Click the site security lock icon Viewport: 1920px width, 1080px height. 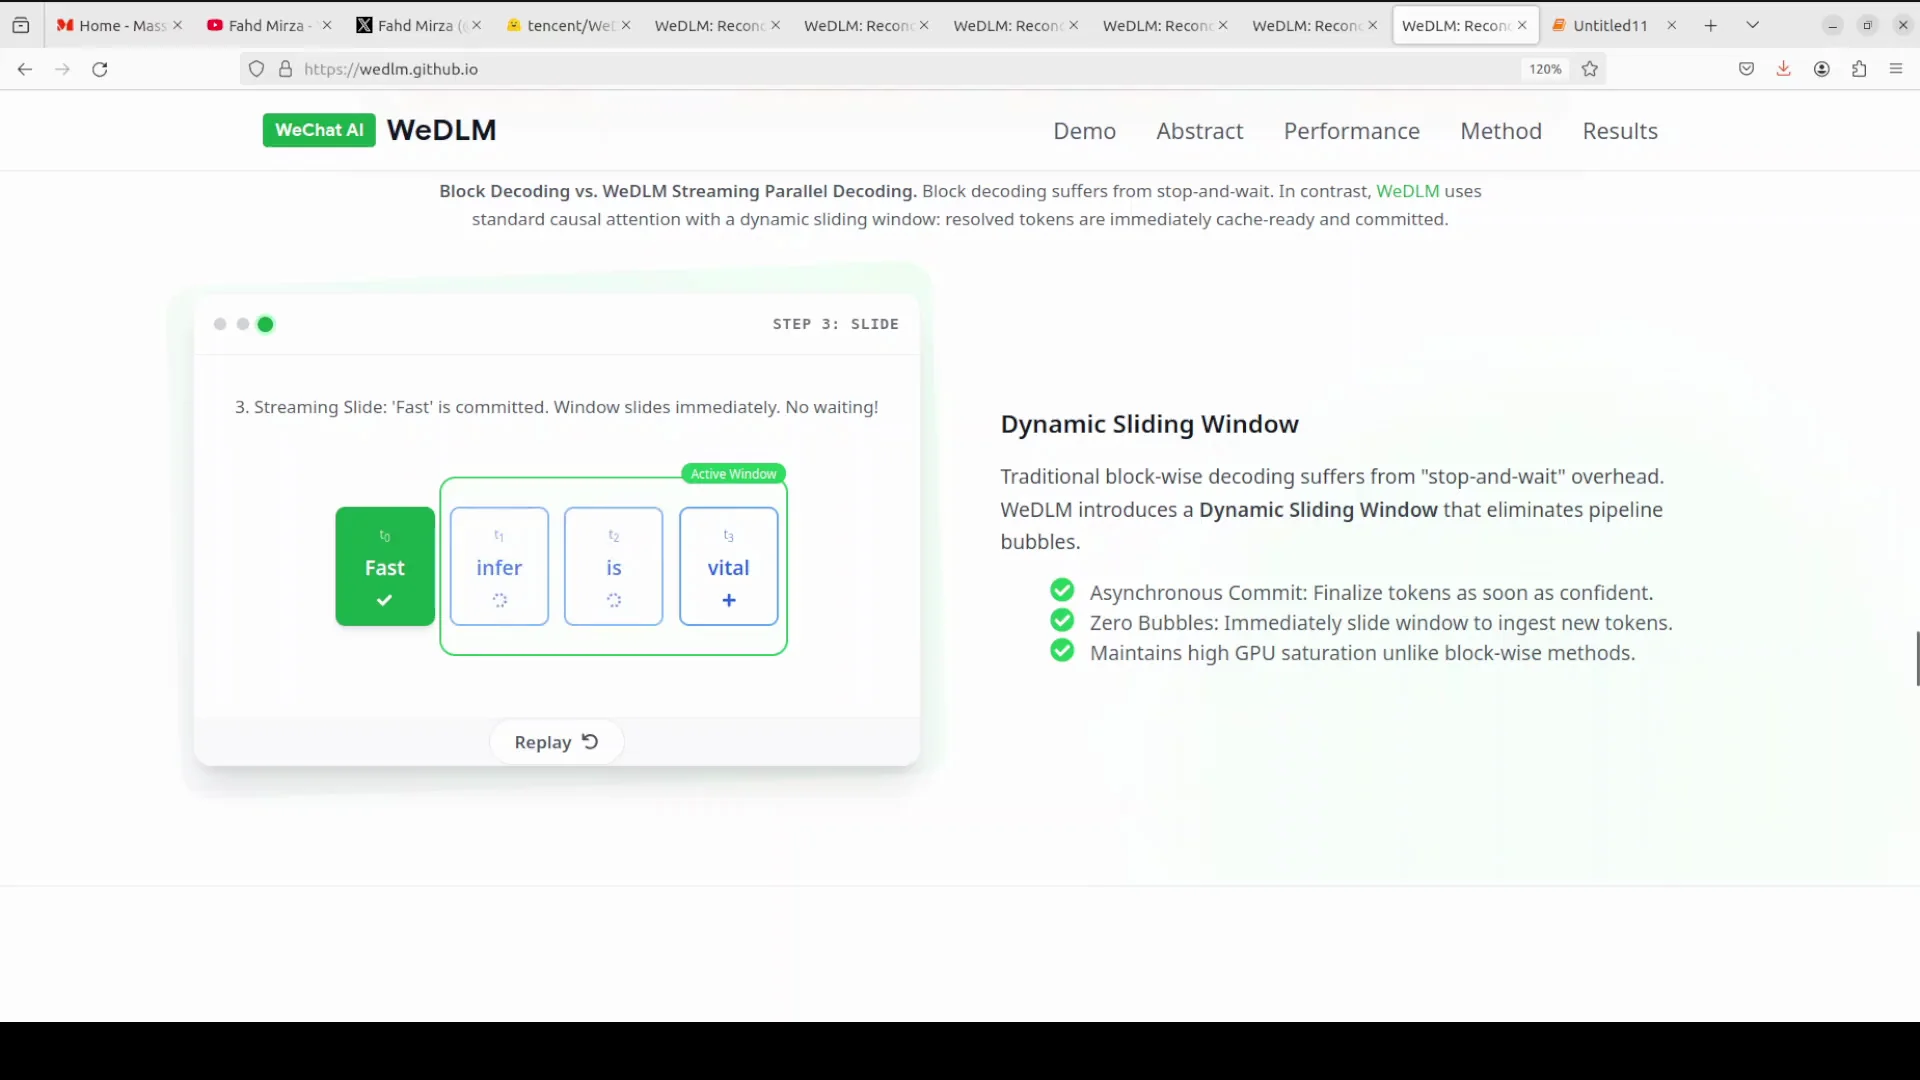pos(286,69)
